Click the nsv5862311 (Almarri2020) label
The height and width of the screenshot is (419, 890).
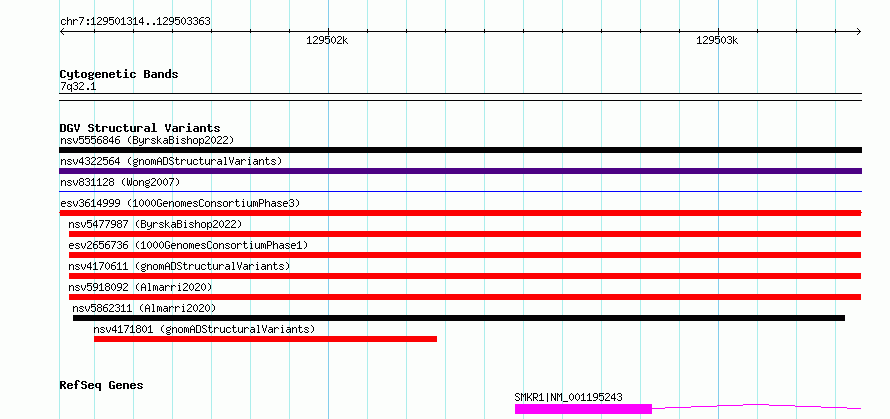[x=144, y=308]
